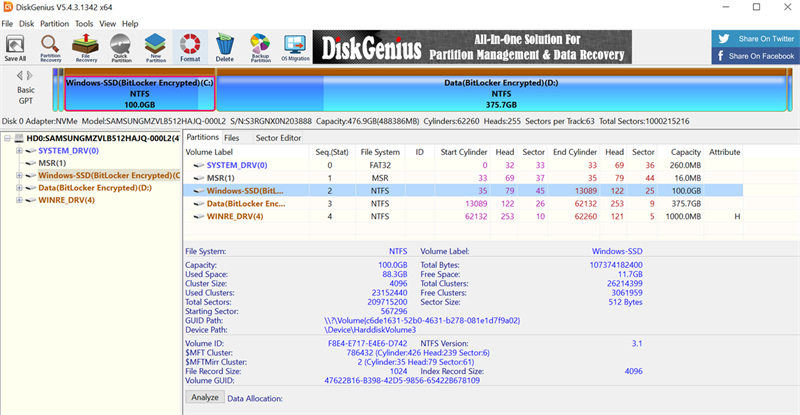Open the Backup Partition tool
This screenshot has height=415, width=800.
tap(260, 47)
